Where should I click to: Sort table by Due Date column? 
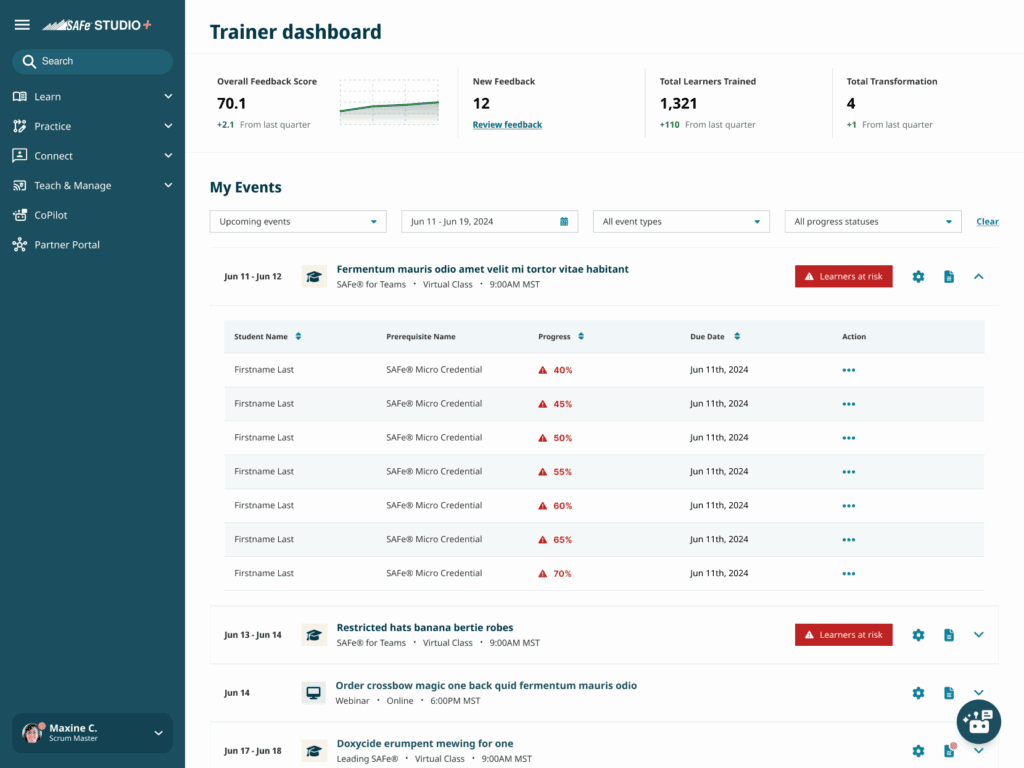(x=737, y=337)
